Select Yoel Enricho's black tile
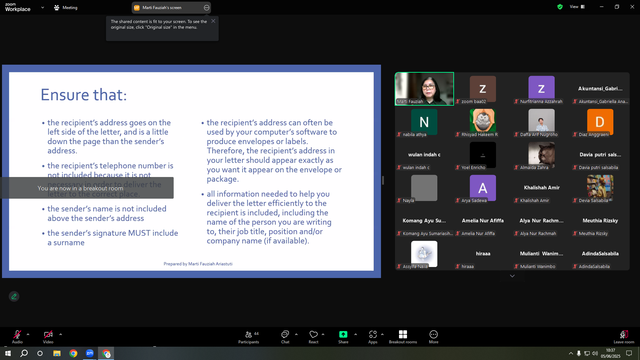The height and width of the screenshot is (360, 640). point(482,155)
